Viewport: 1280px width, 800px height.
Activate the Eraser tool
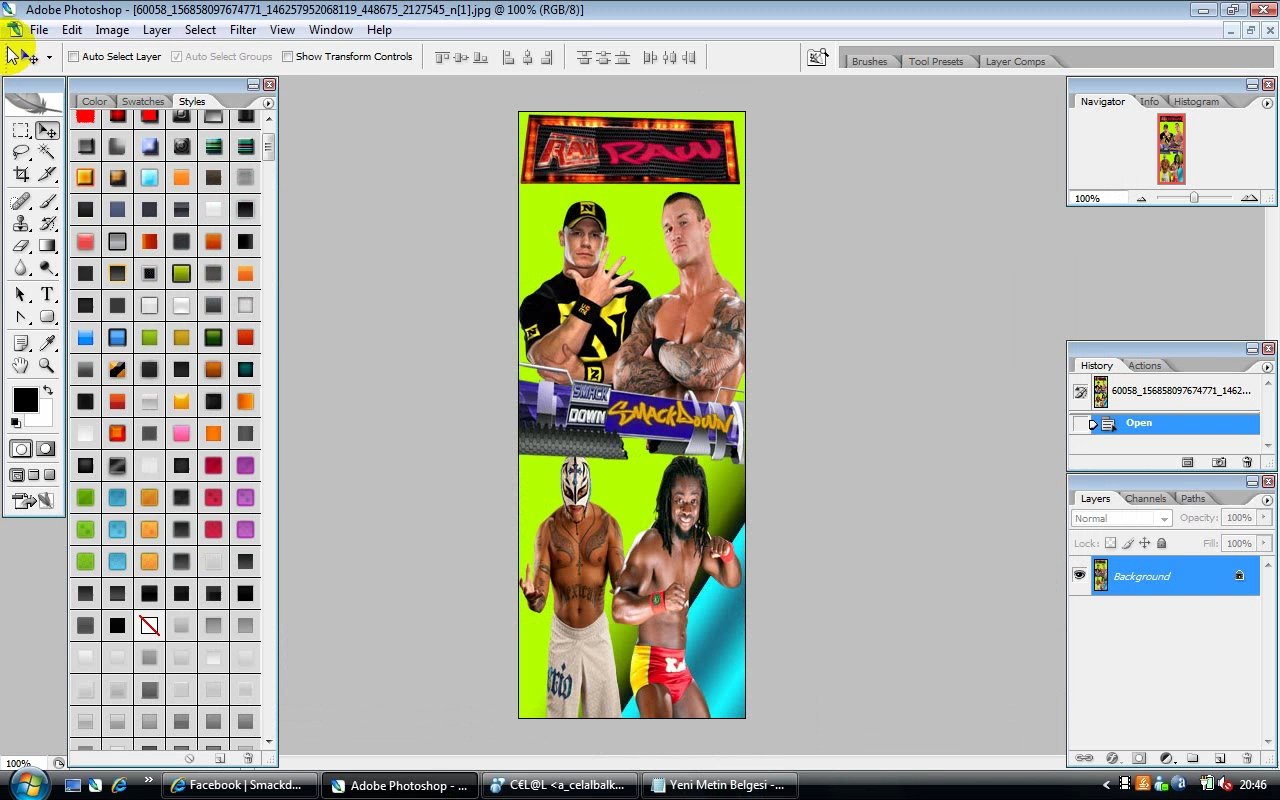[21, 246]
